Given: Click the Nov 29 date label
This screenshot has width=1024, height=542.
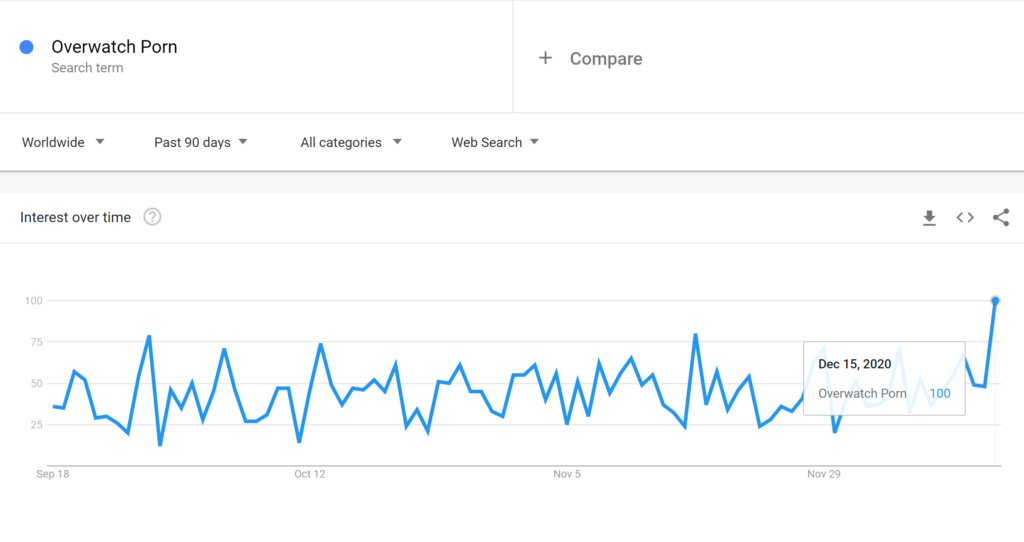Looking at the screenshot, I should click(824, 474).
